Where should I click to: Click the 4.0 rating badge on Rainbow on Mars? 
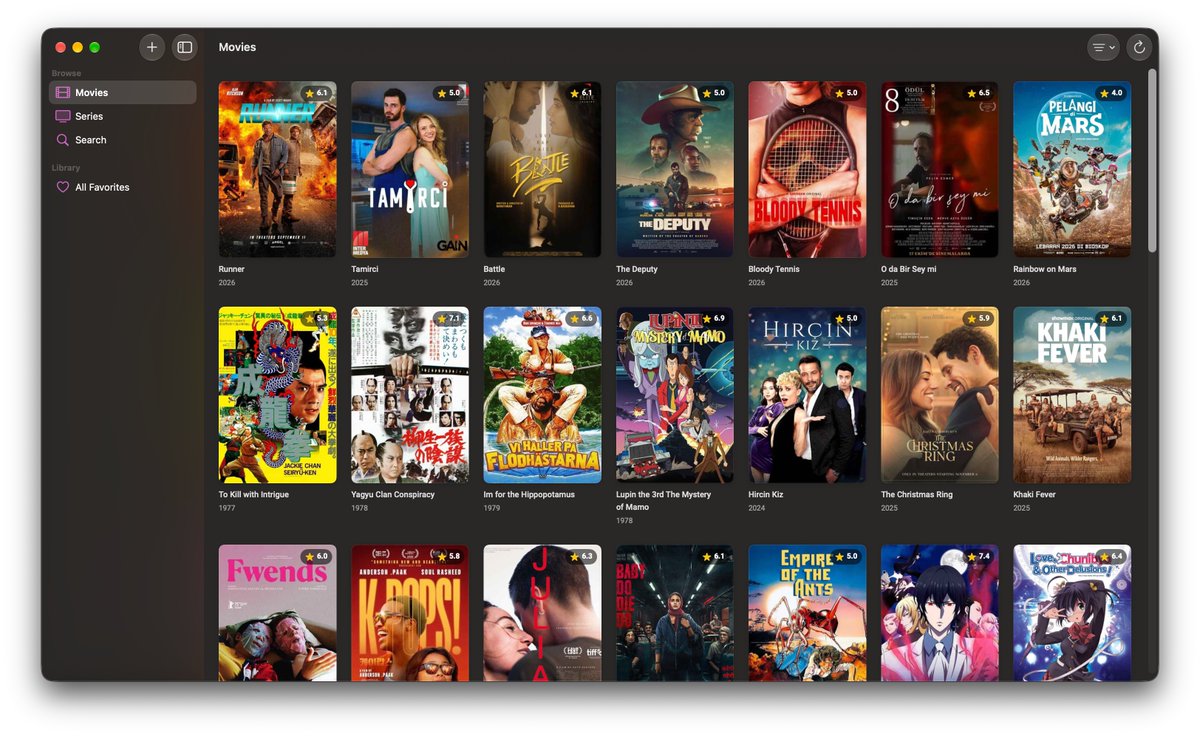pos(1111,93)
